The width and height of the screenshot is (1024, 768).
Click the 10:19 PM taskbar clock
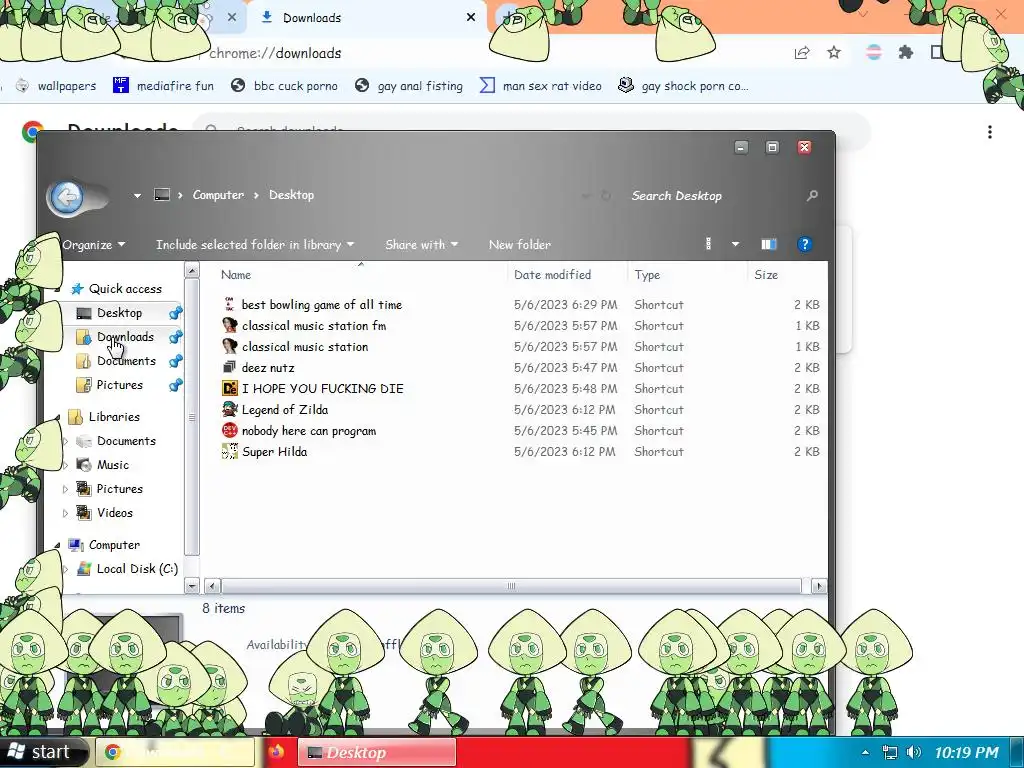[x=966, y=752]
